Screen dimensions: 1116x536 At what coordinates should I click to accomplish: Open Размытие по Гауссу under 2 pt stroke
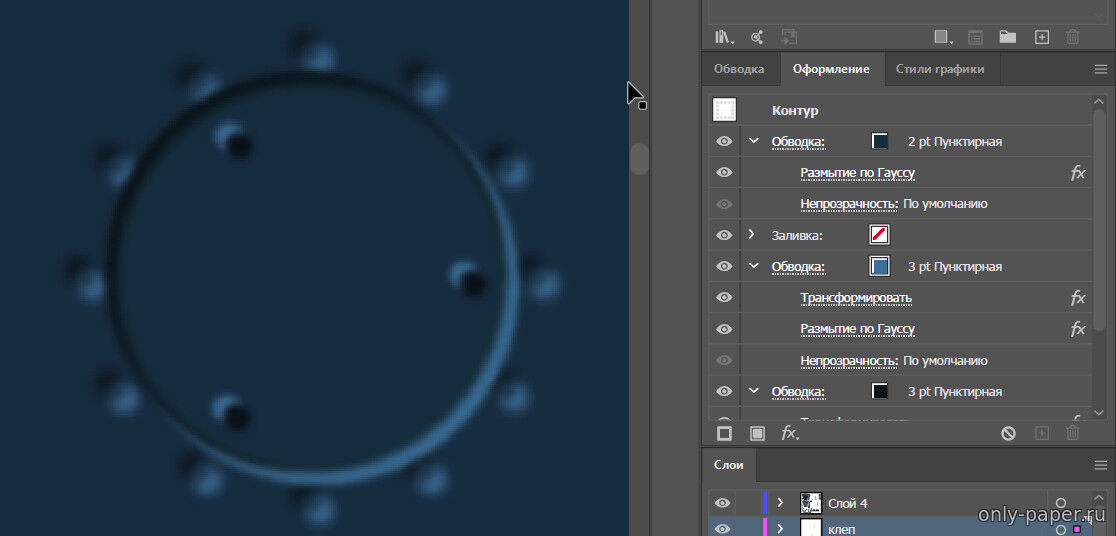point(857,173)
